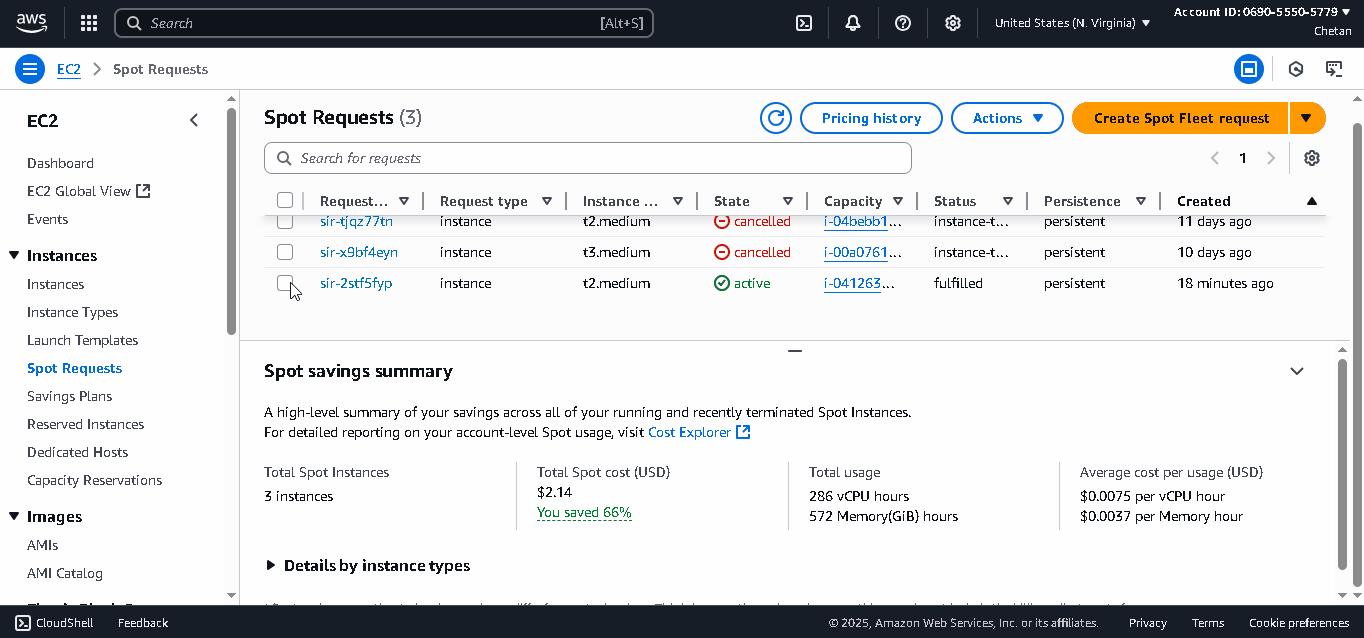Open Capacity Reservations in the sidebar
The width and height of the screenshot is (1364, 638).
pyautogui.click(x=94, y=480)
